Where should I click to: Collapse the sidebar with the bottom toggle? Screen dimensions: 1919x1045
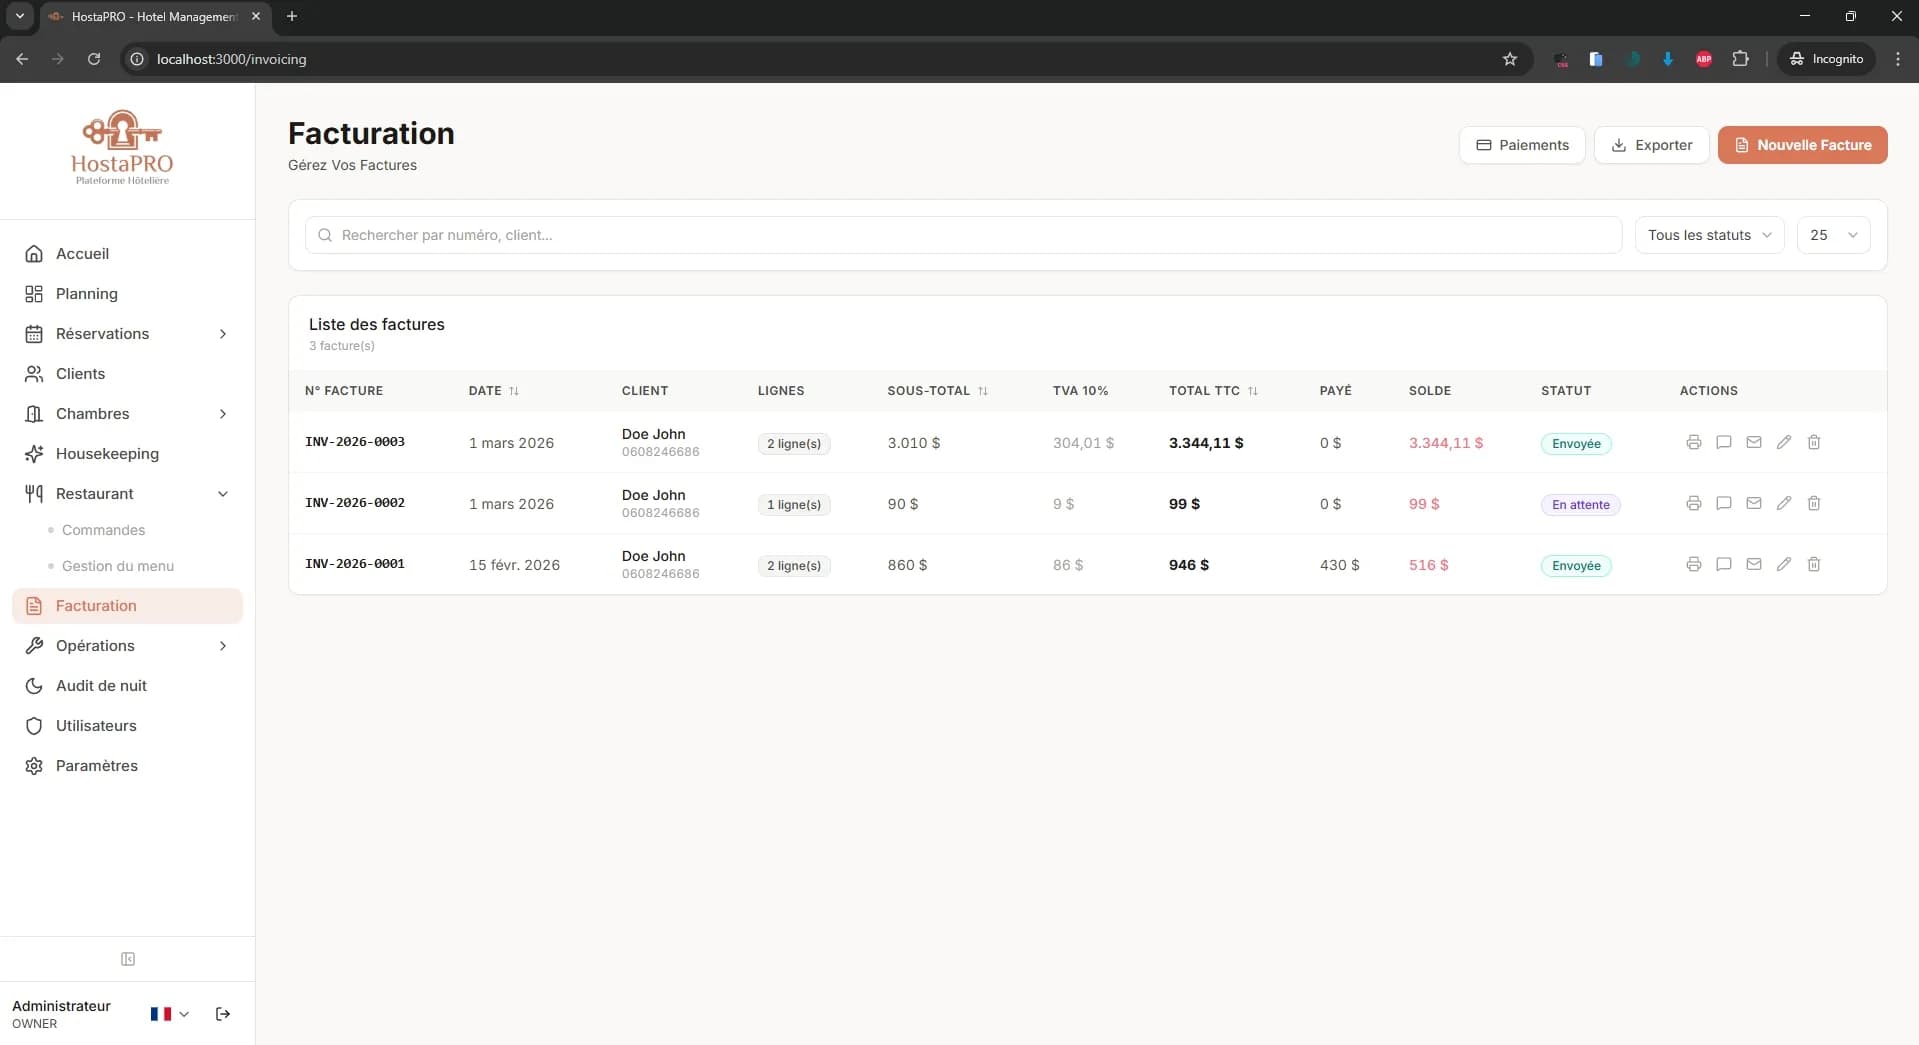127,959
